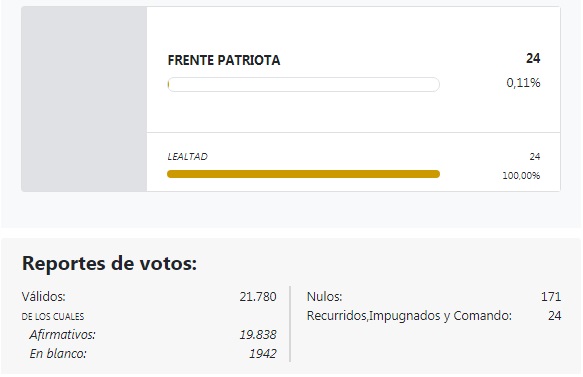The width and height of the screenshot is (583, 377).
Task: Click Recurridos, Impugnados y Comando label
Action: pos(409,316)
